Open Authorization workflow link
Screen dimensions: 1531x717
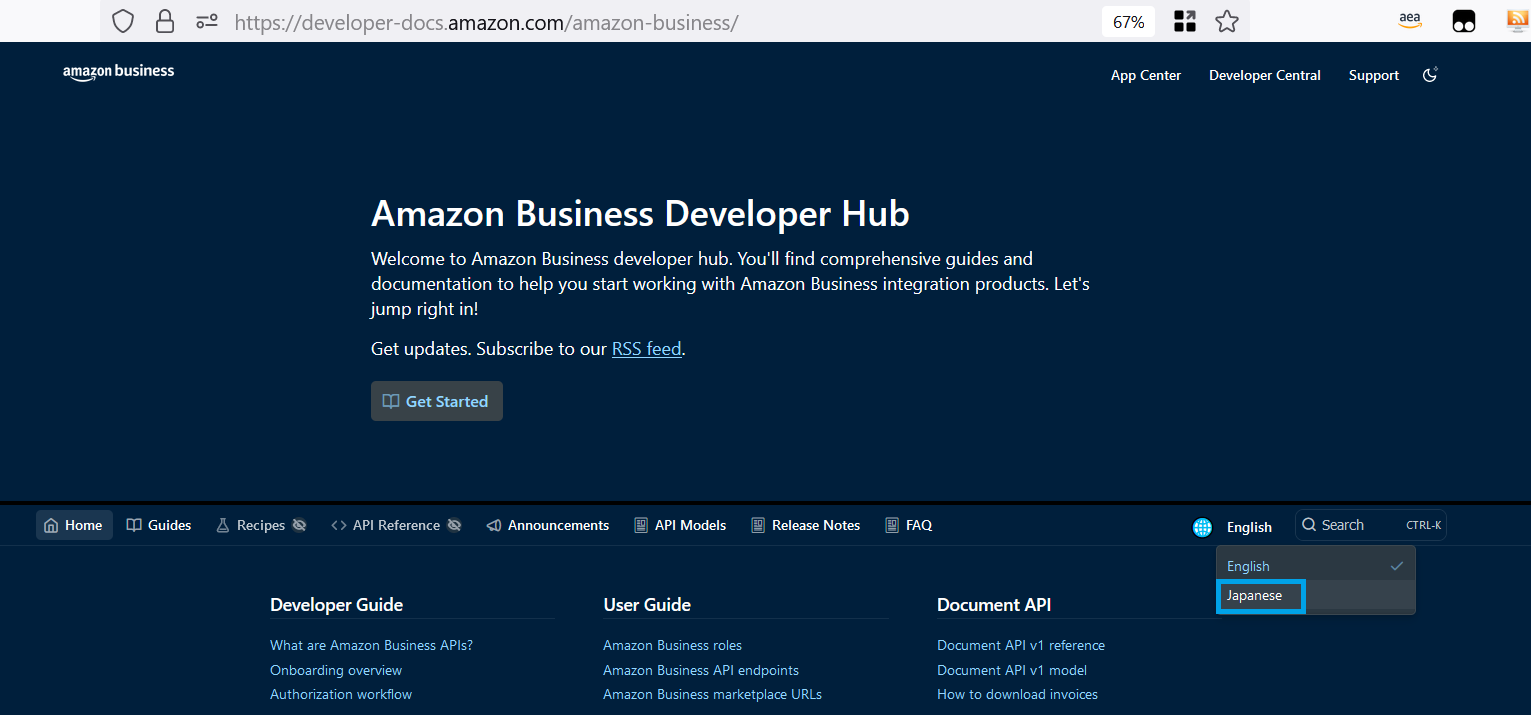(x=341, y=694)
